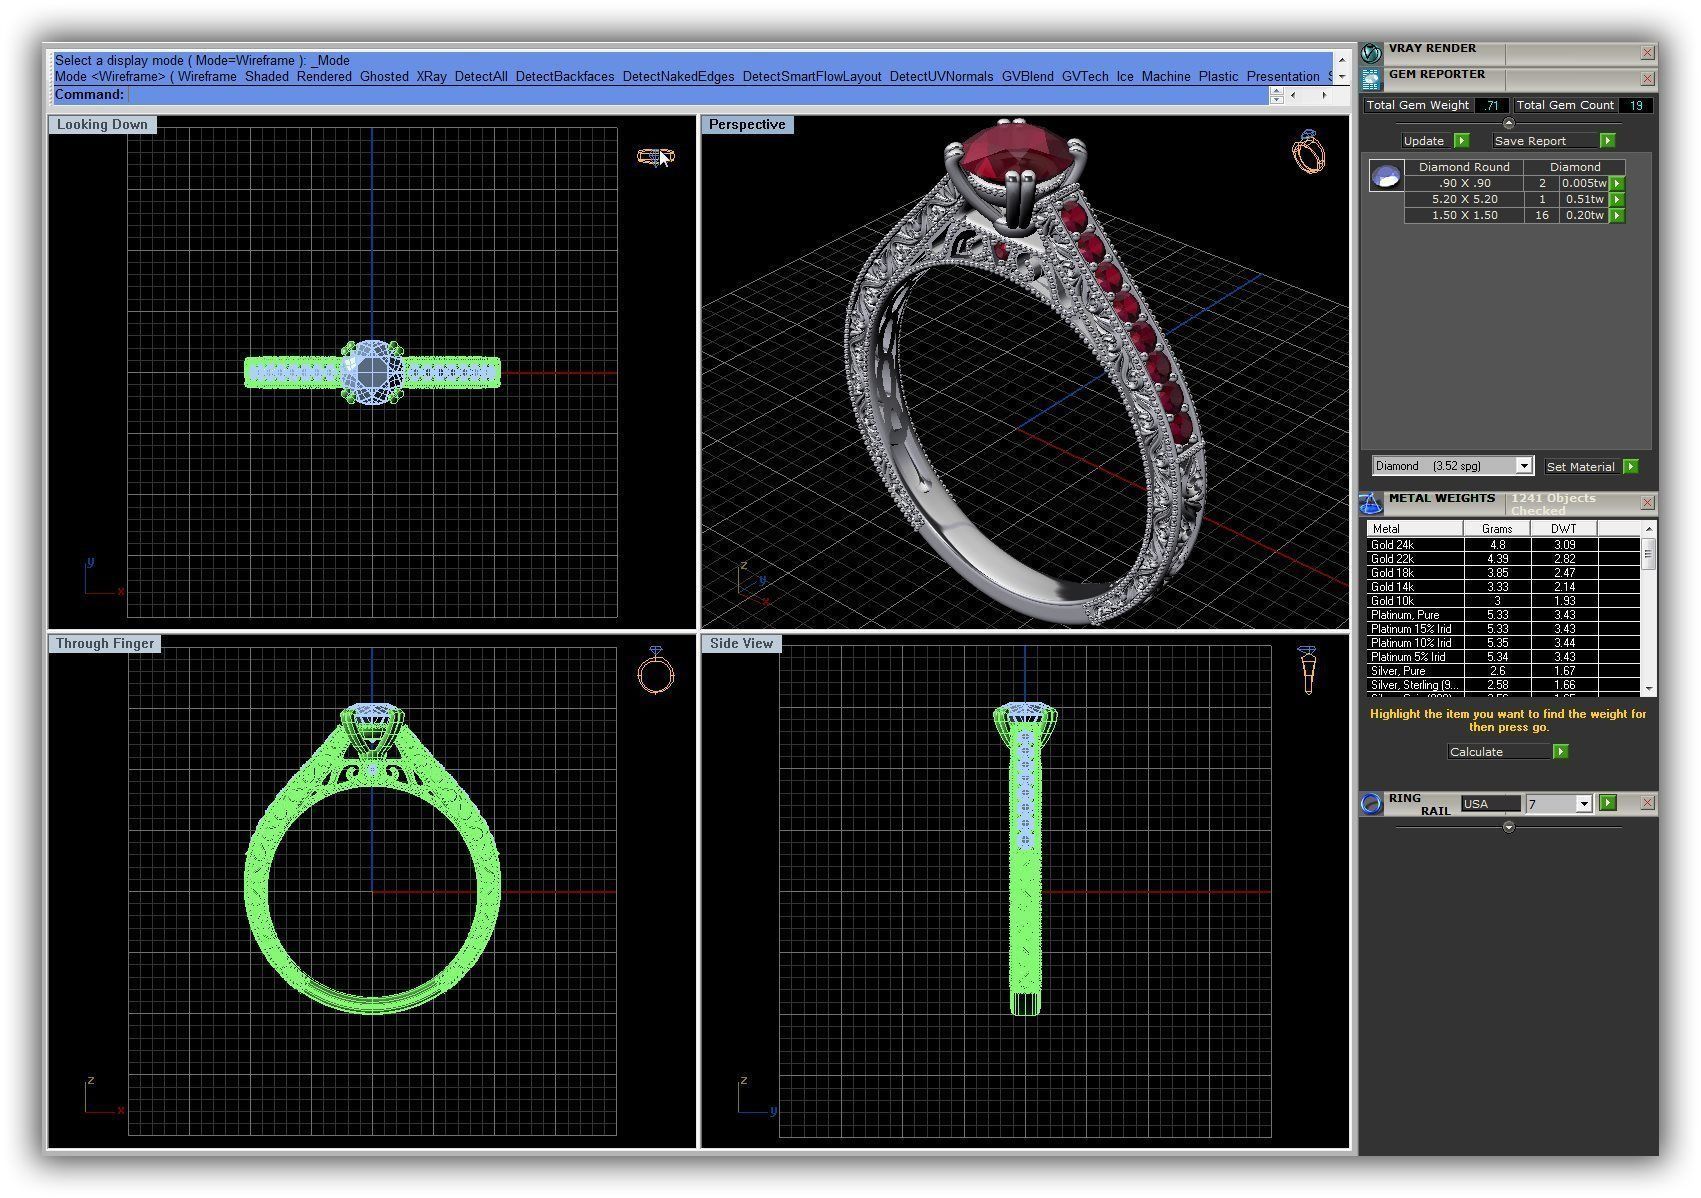Click the Gem Reporter panel icon

point(1371,80)
